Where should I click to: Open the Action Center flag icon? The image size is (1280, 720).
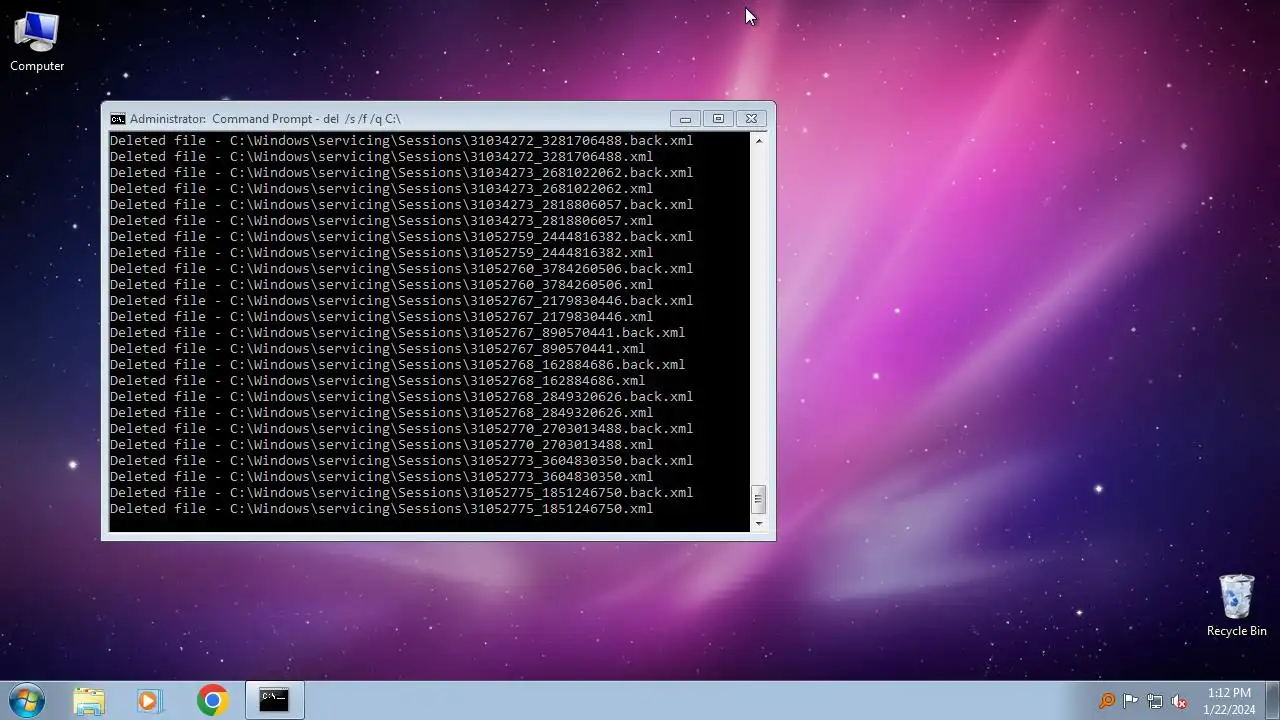[x=1131, y=701]
